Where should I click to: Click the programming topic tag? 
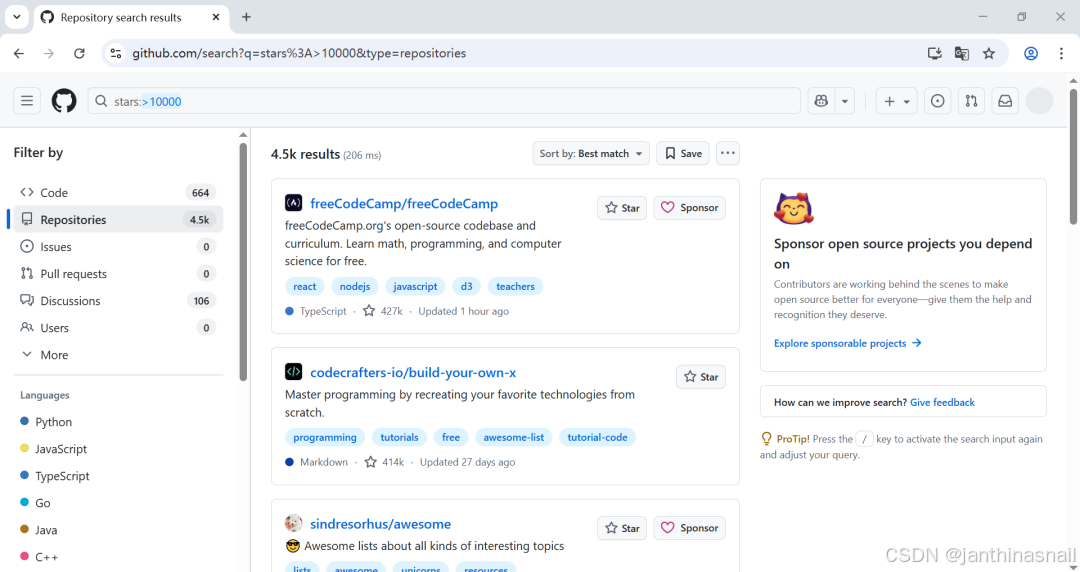click(x=325, y=437)
